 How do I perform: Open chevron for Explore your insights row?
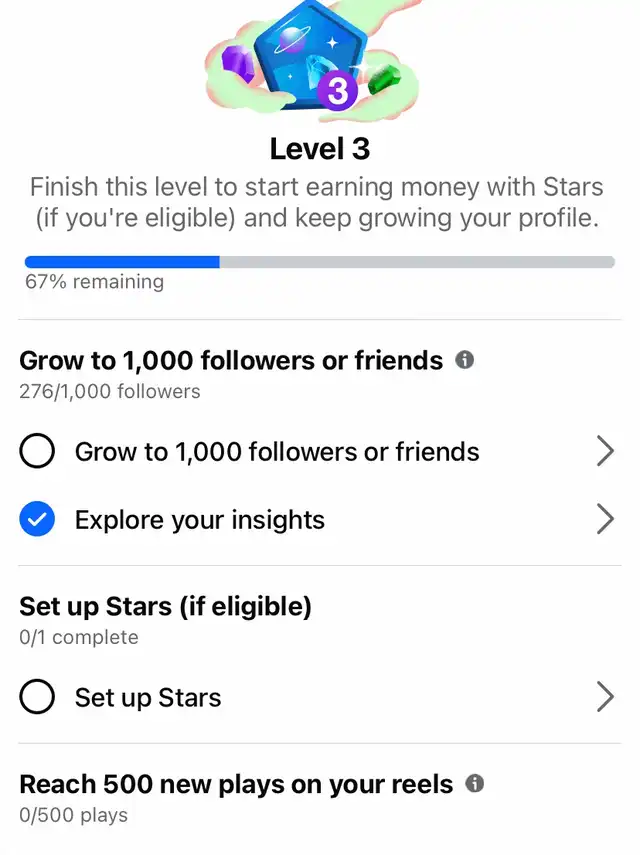point(605,519)
